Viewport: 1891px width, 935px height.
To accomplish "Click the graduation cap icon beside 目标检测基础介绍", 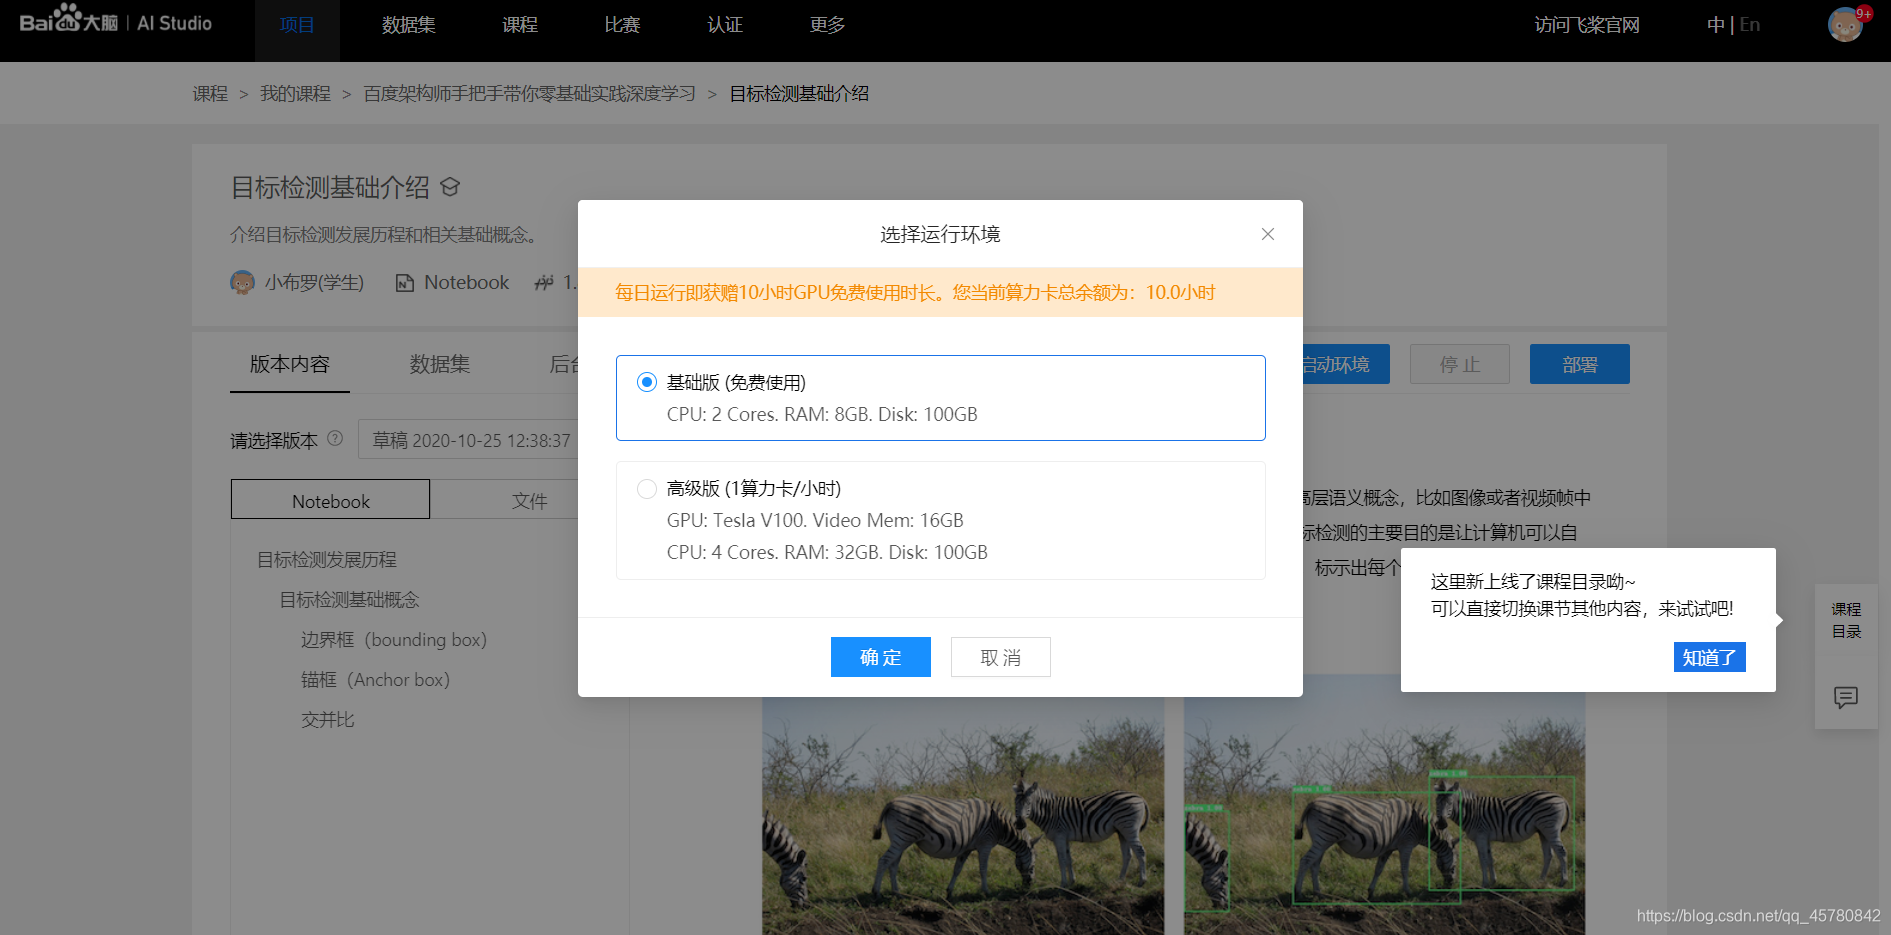I will pos(450,187).
